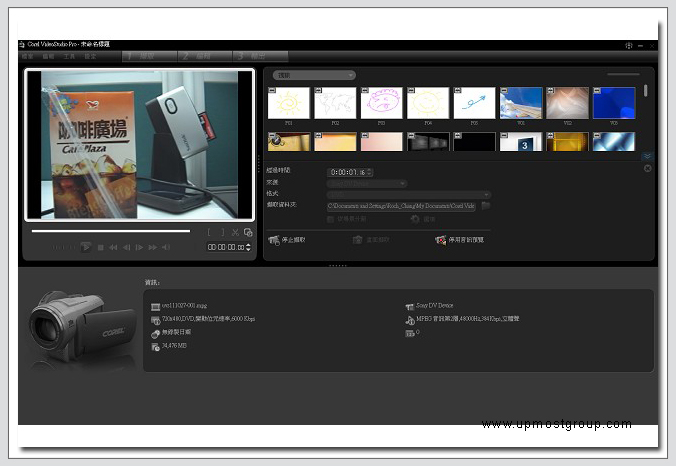Viewport: 676px width, 466px height.
Task: Open the media library category dropdown
Action: tap(313, 75)
